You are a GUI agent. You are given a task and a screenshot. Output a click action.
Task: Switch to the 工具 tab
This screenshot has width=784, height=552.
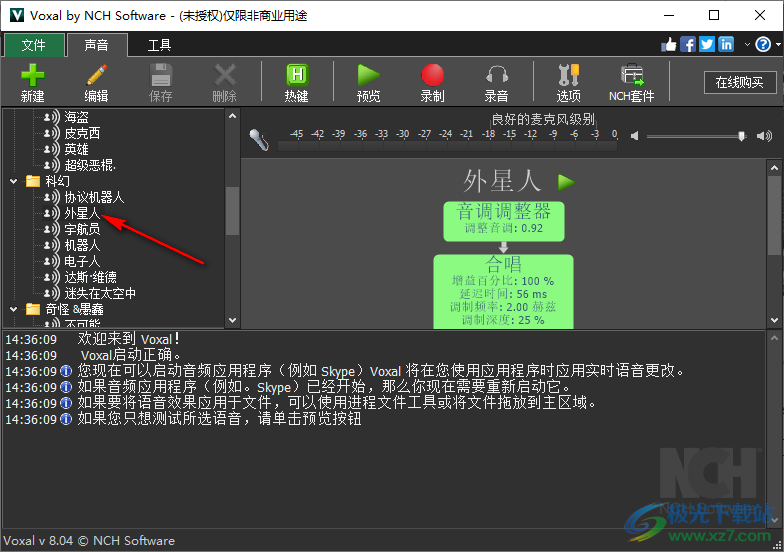(x=160, y=46)
